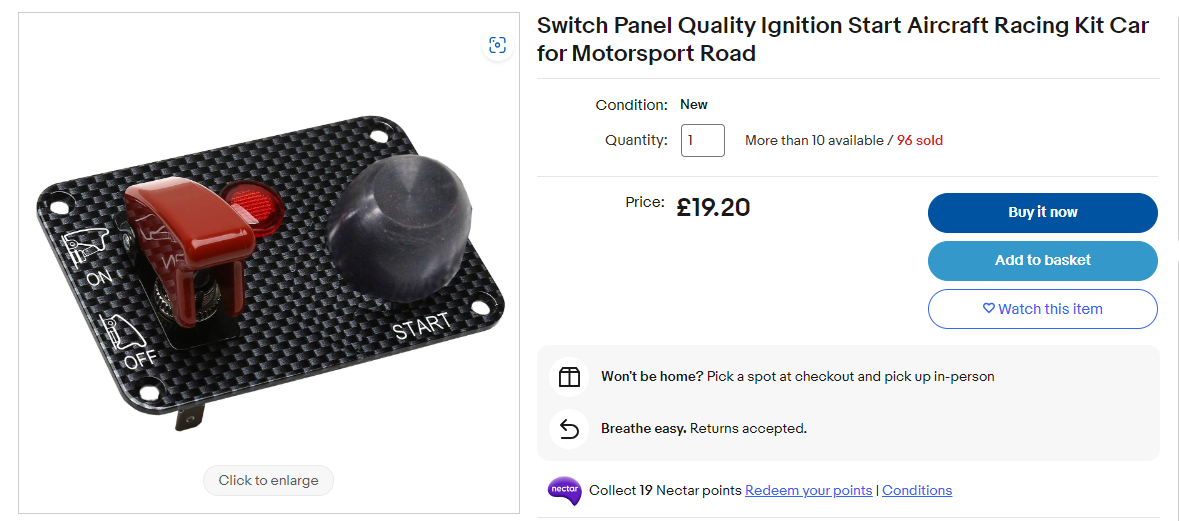The image size is (1179, 521).
Task: Click the 'Collect 19 Nectar points' text
Action: click(665, 490)
